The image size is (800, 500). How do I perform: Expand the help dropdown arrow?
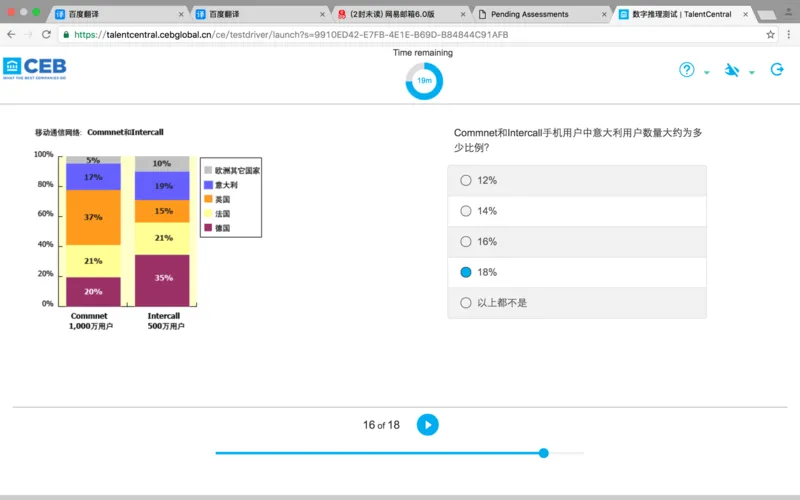707,73
